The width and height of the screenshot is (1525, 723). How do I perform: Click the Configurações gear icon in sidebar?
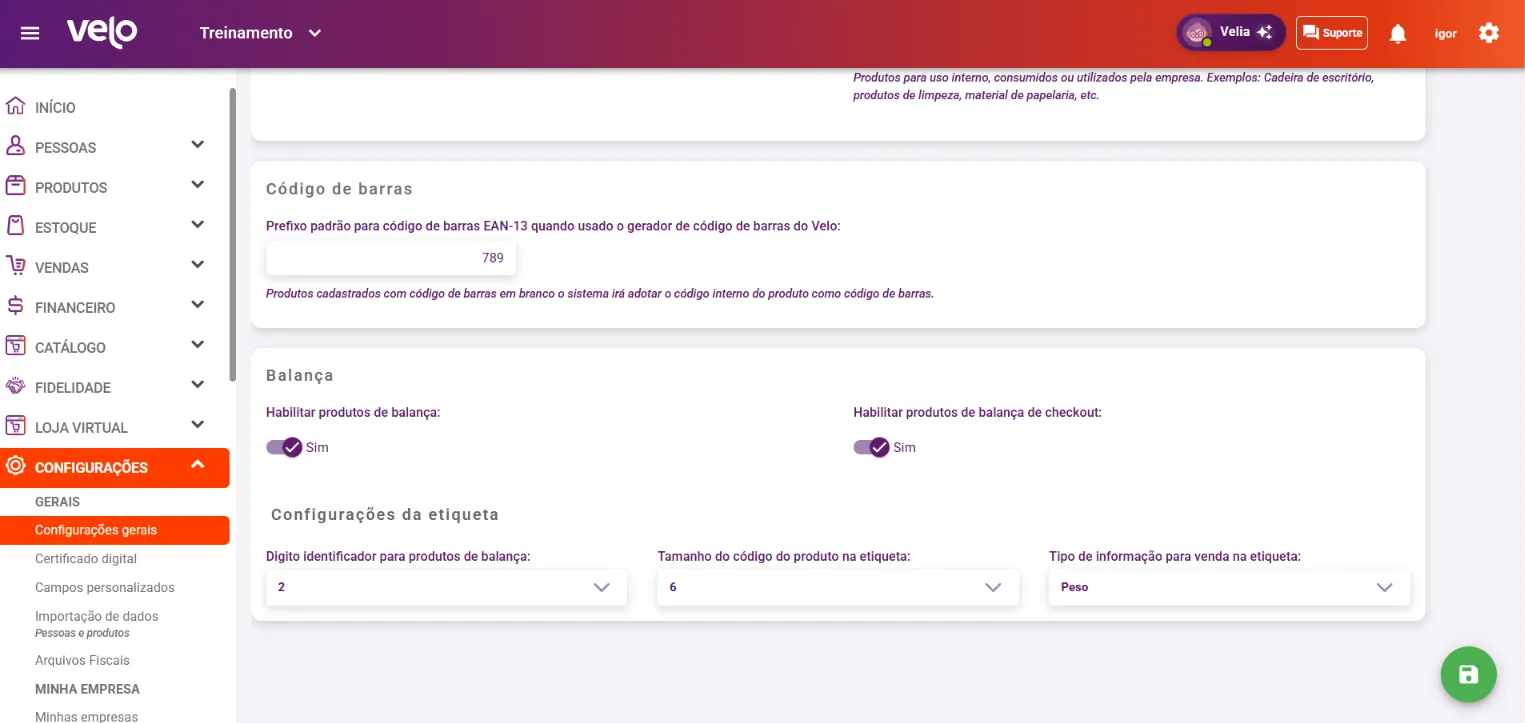click(15, 466)
